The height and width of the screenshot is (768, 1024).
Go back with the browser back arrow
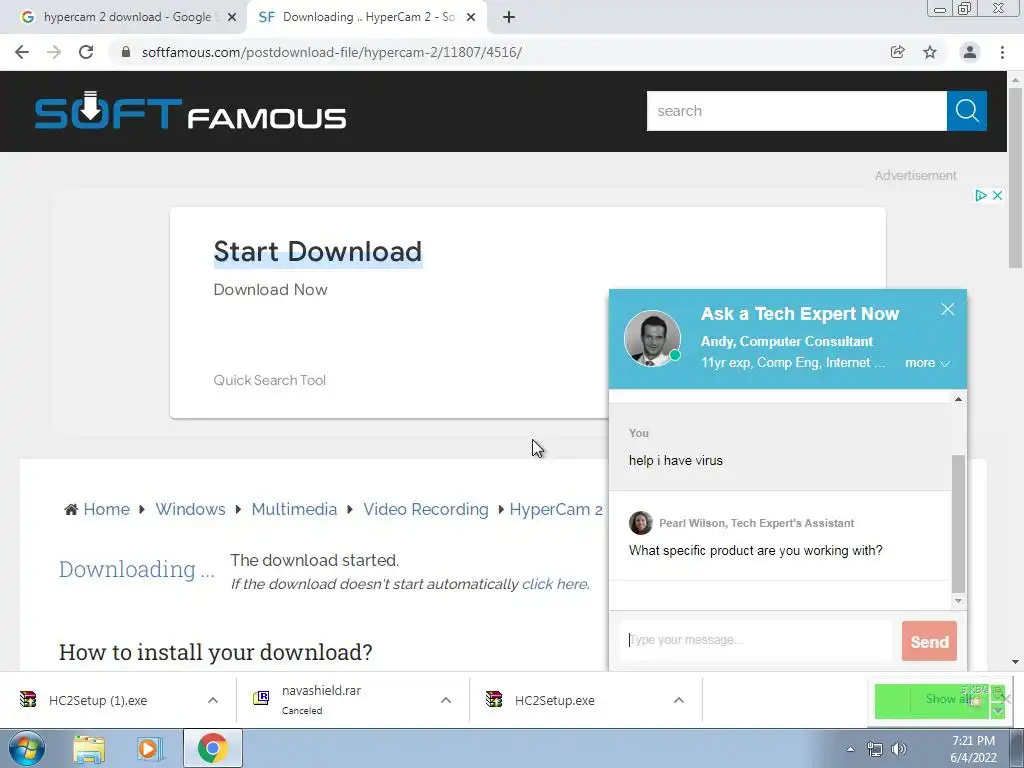pyautogui.click(x=22, y=52)
